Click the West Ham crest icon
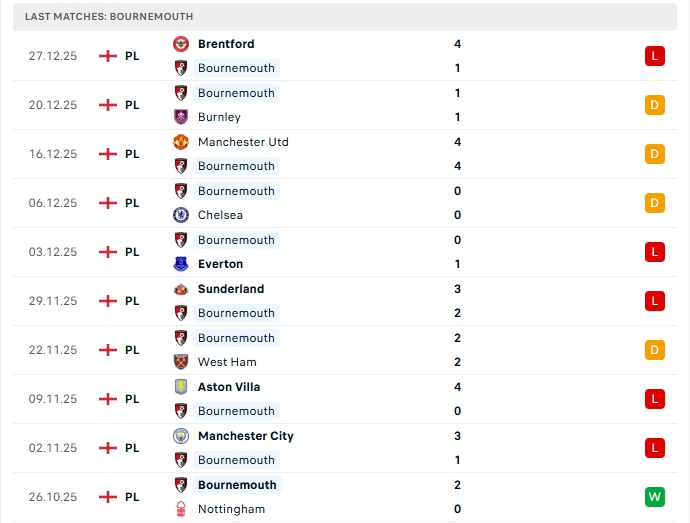Screen dimensions: 690x523 click(181, 362)
